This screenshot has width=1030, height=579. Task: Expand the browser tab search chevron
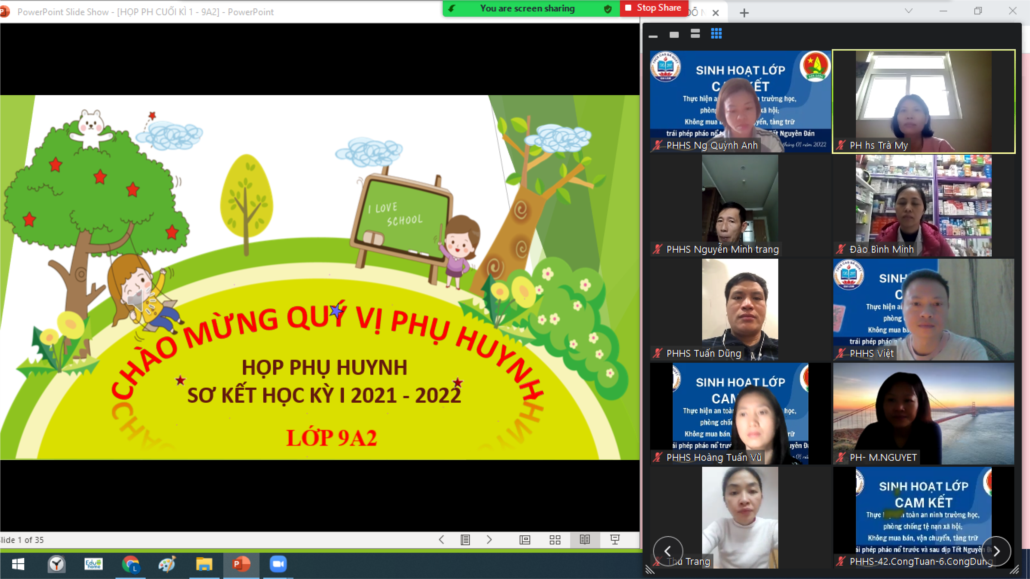906,11
